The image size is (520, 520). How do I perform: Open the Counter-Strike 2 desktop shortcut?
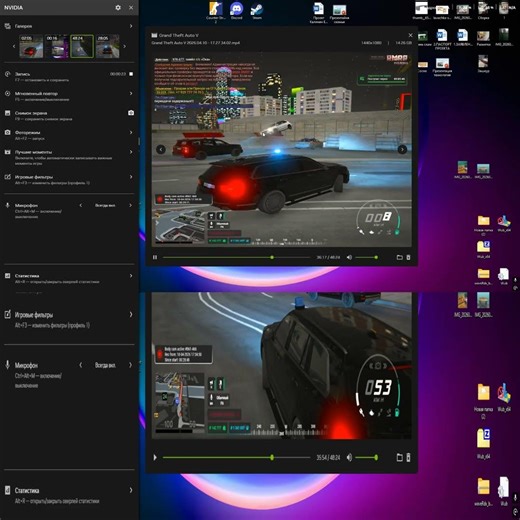pos(216,13)
